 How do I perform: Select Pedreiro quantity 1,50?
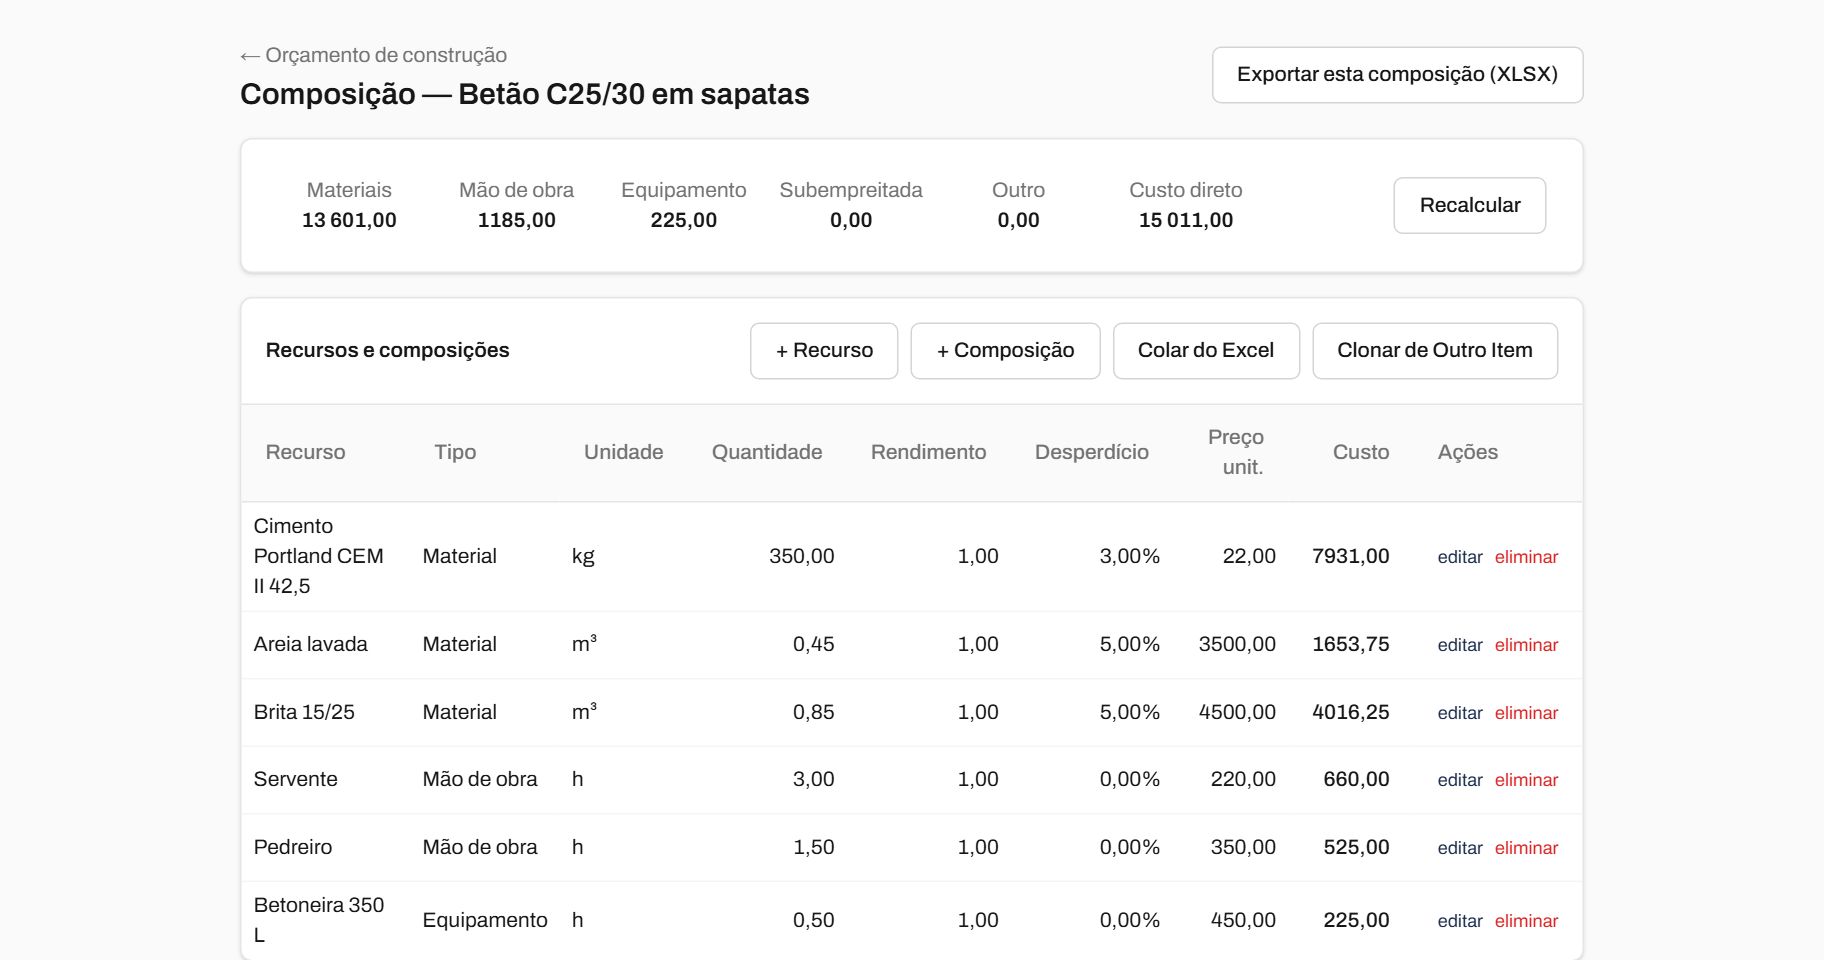click(x=813, y=847)
